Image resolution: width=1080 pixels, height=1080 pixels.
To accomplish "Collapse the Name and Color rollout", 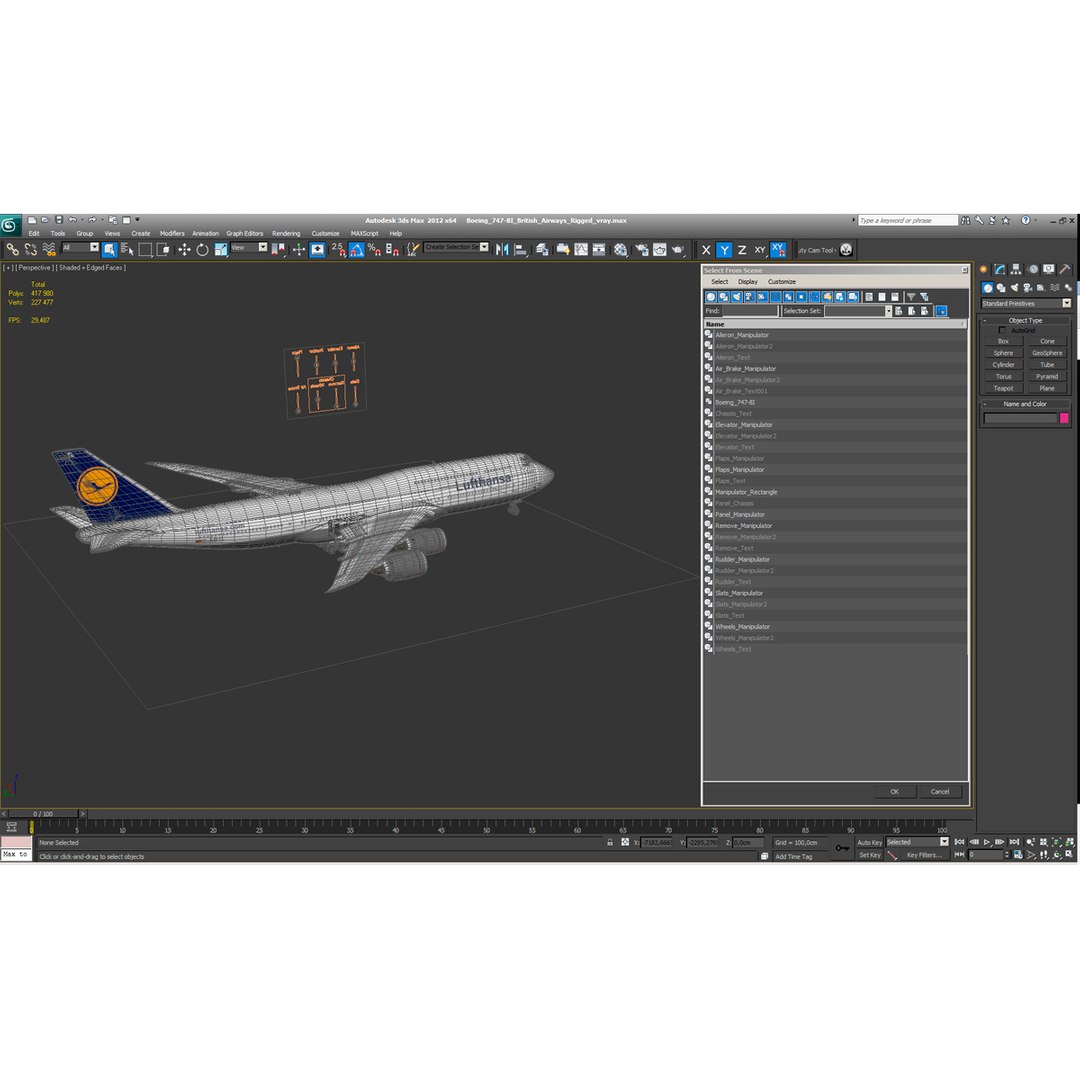I will (1025, 404).
